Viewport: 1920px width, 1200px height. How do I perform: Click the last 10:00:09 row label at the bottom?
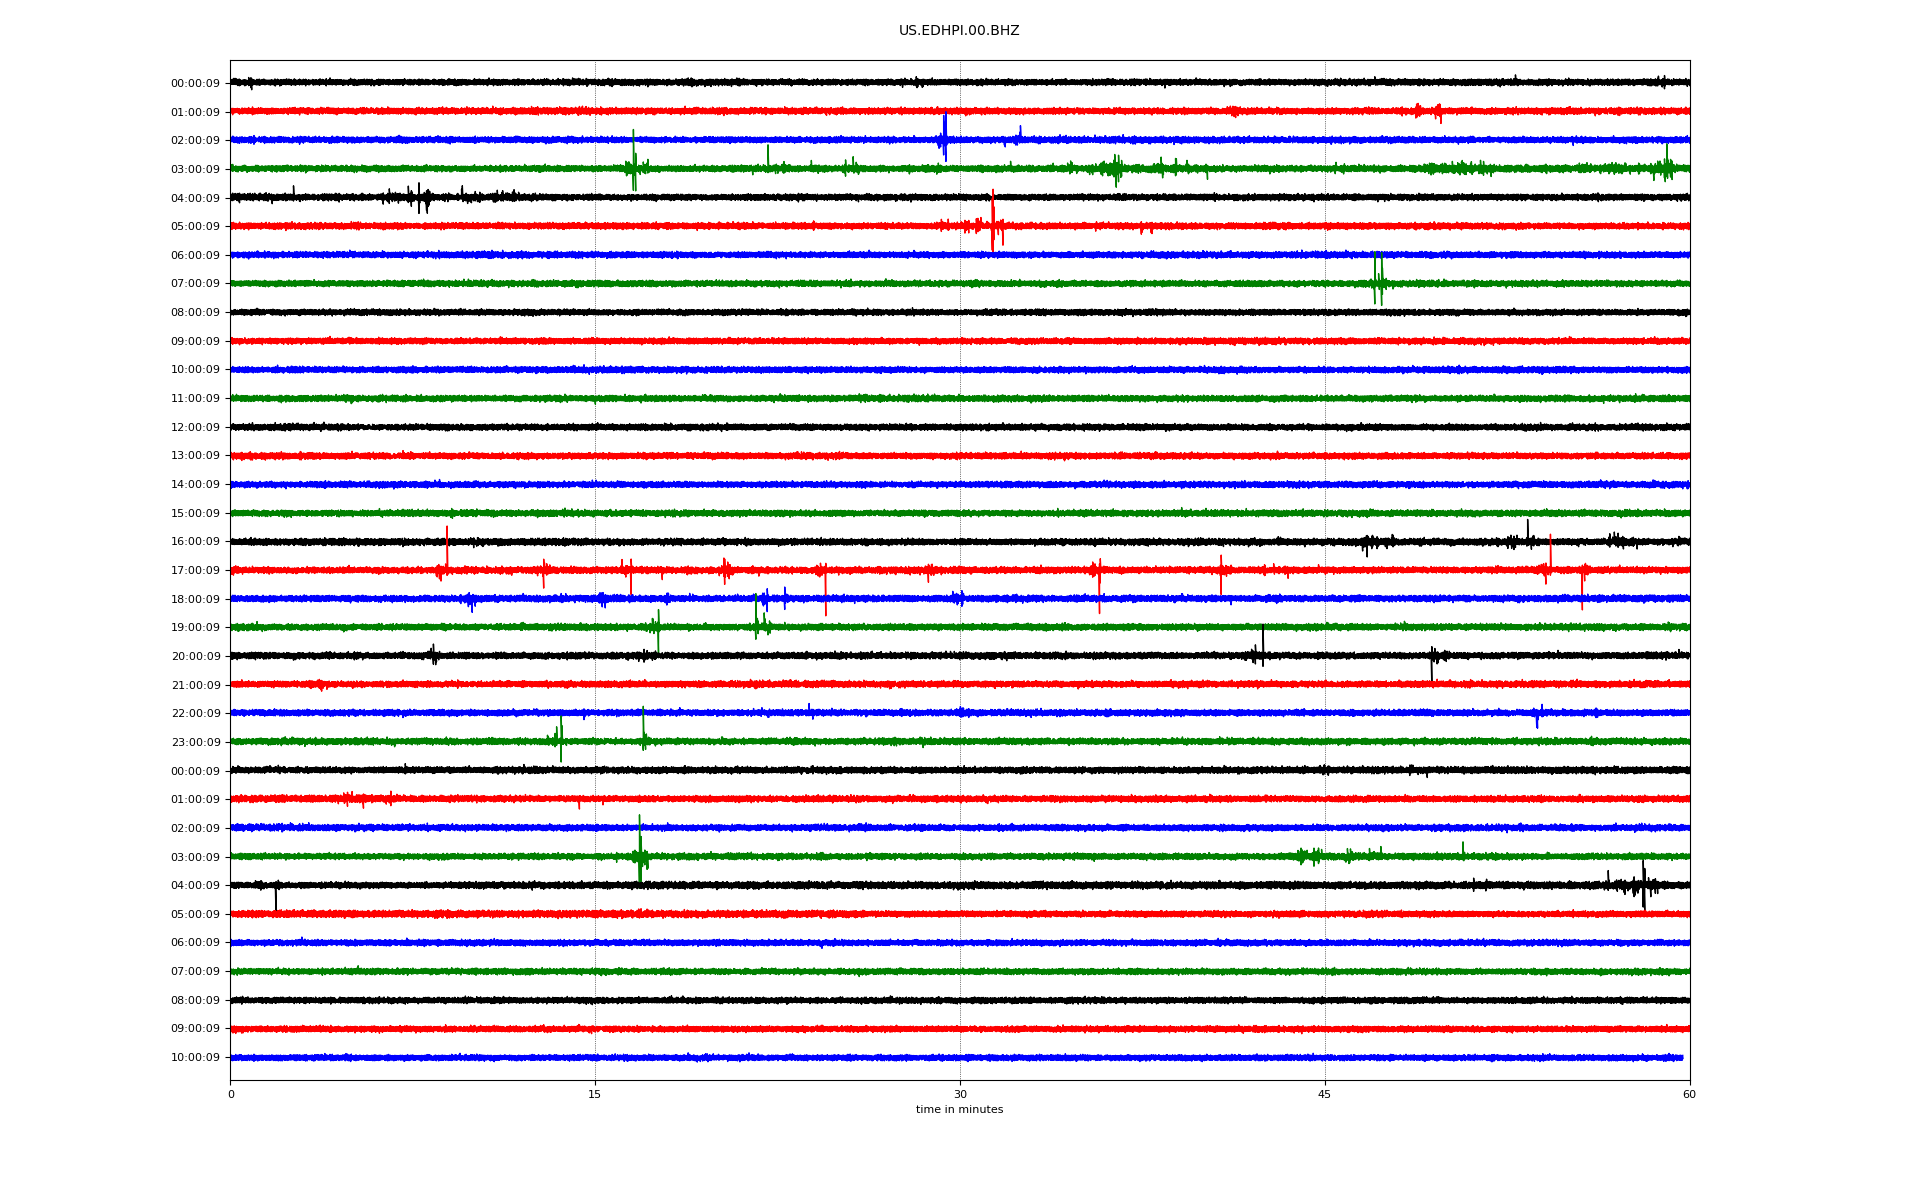click(195, 1058)
